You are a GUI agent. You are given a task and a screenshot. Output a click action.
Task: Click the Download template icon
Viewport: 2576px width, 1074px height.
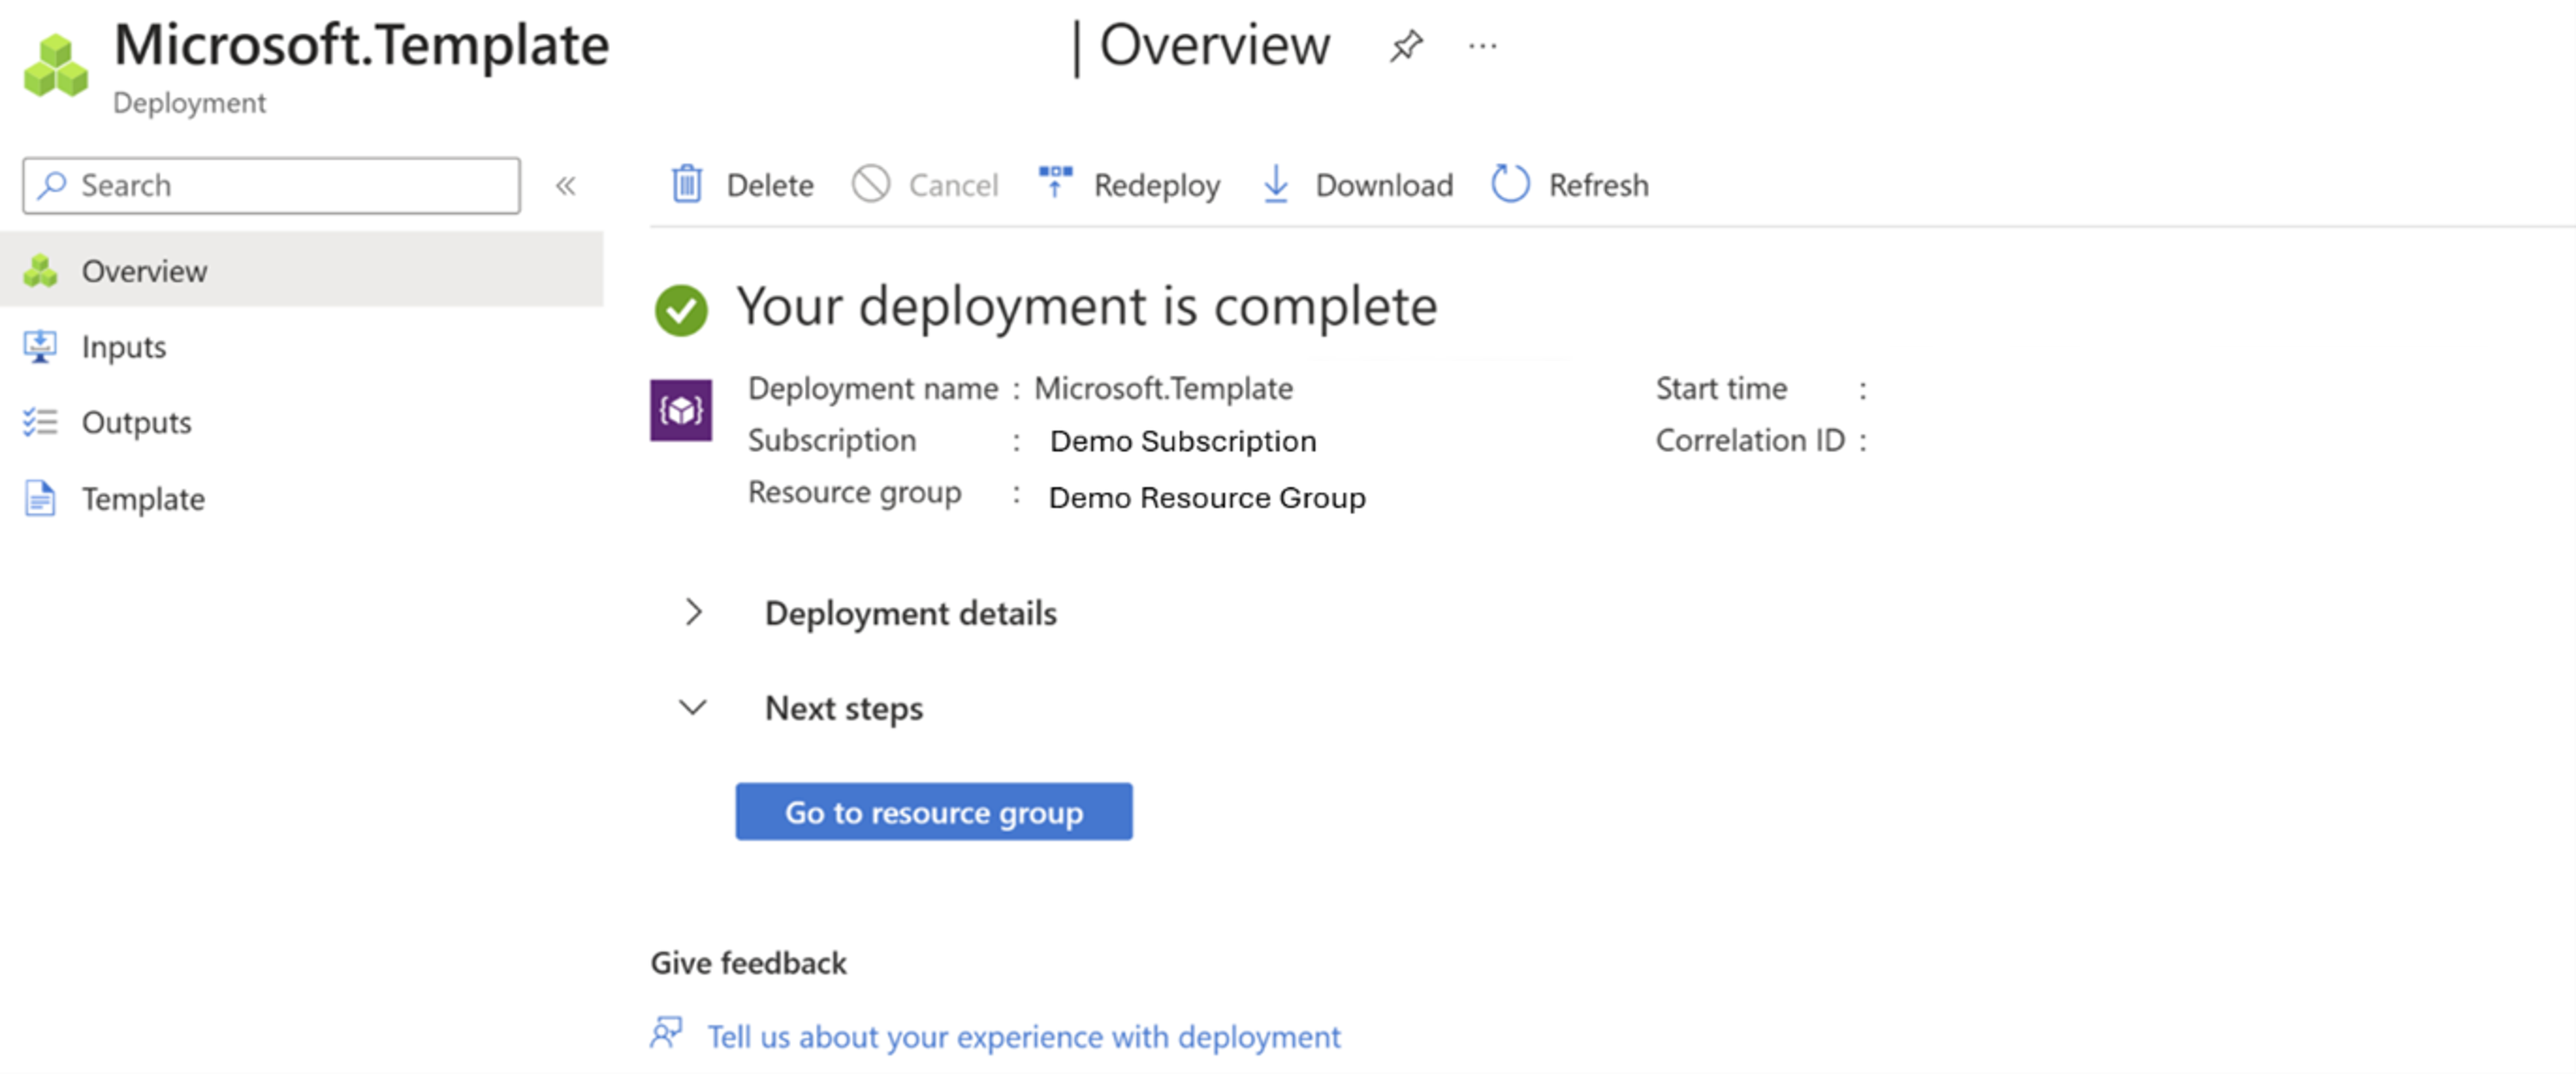(1280, 186)
